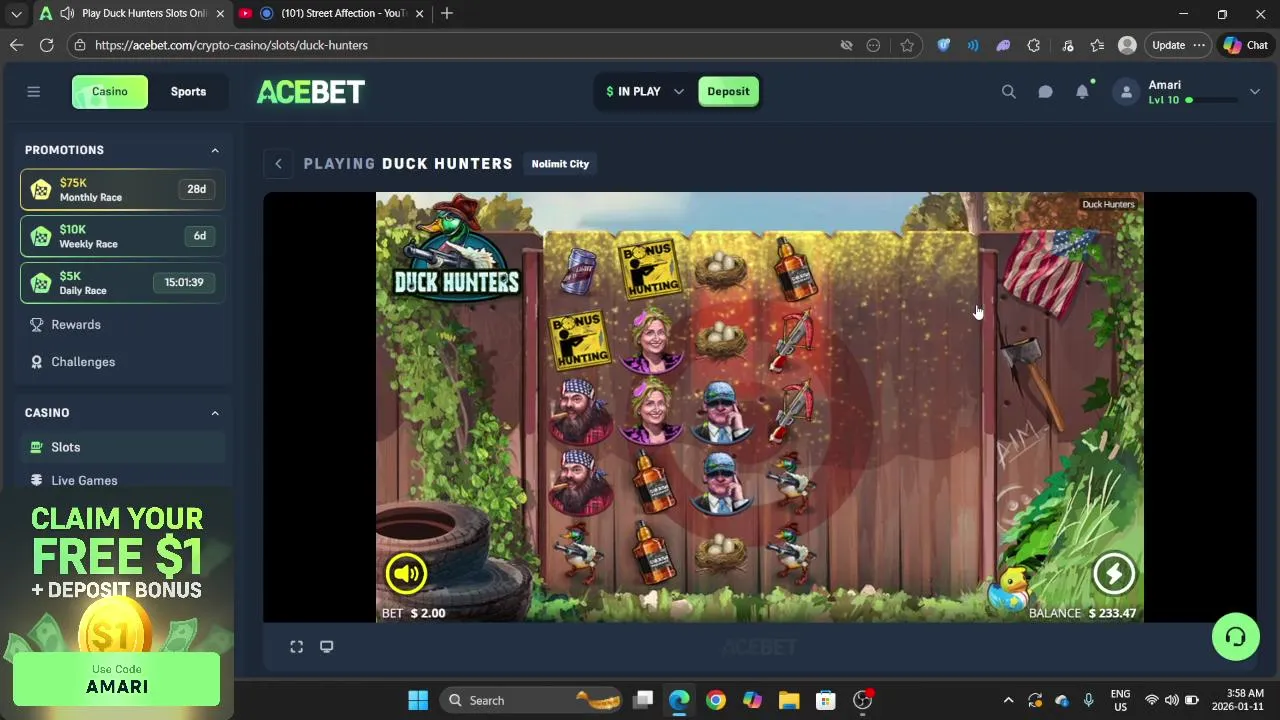
Task: Add page to favorites with star icon
Action: [907, 45]
